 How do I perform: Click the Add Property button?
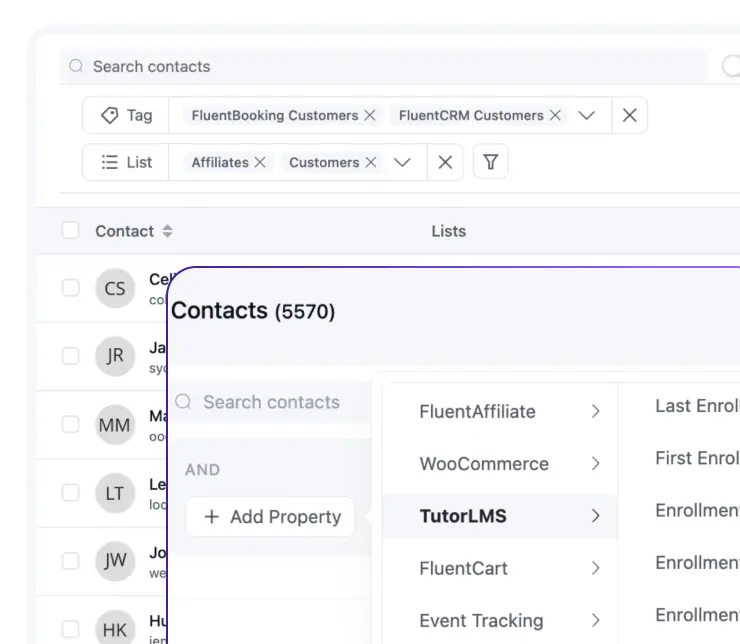pyautogui.click(x=270, y=517)
